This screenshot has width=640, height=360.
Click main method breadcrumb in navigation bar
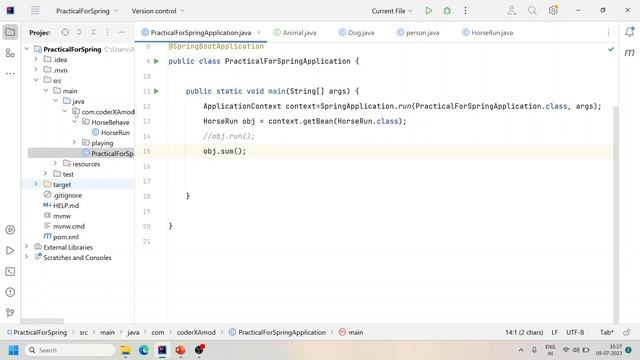(x=351, y=333)
